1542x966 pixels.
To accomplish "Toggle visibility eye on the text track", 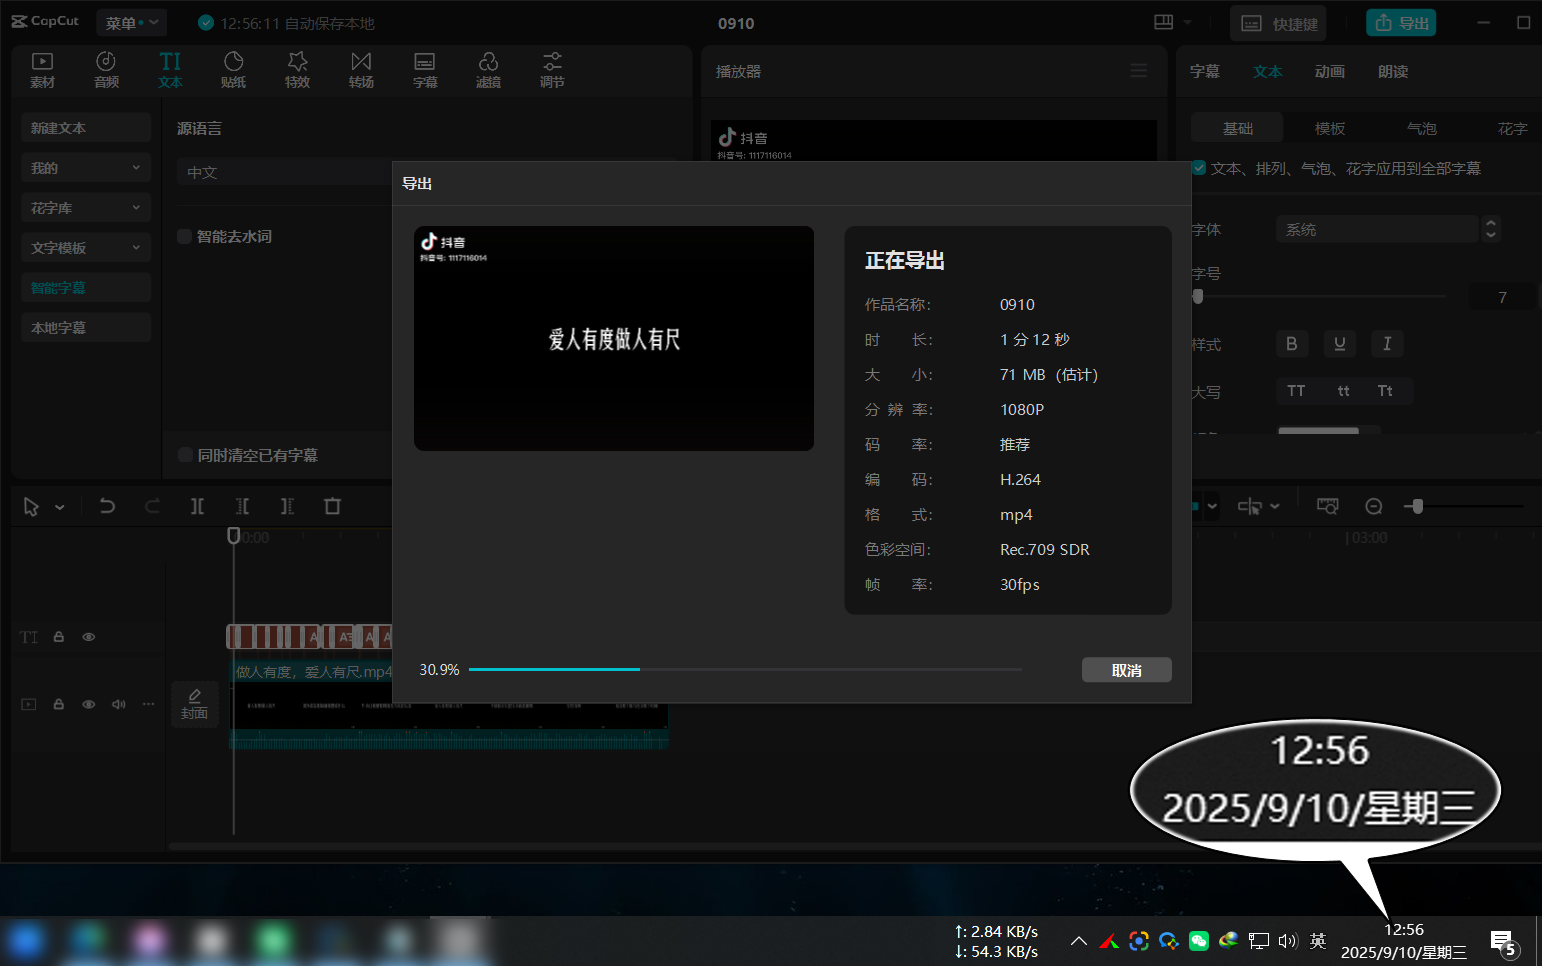I will click(89, 637).
